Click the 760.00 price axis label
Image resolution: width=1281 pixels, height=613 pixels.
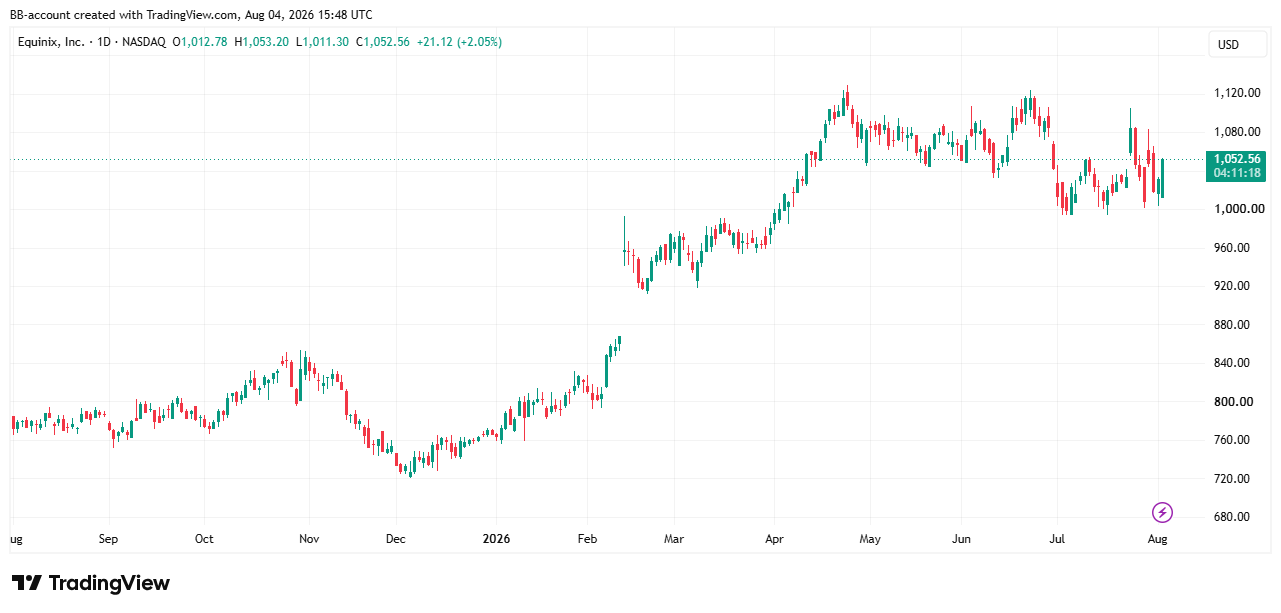pos(1231,440)
